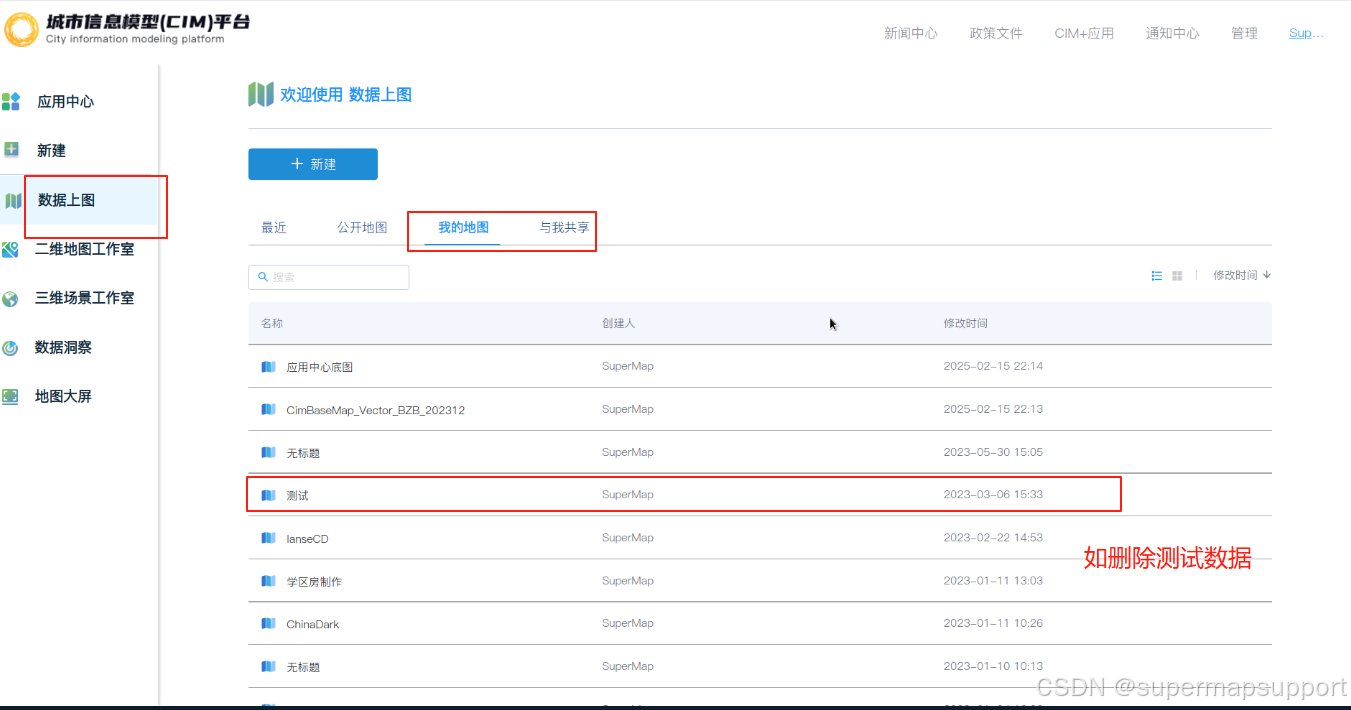Switch to the 我的地图 tab
The image size is (1351, 710).
463,227
